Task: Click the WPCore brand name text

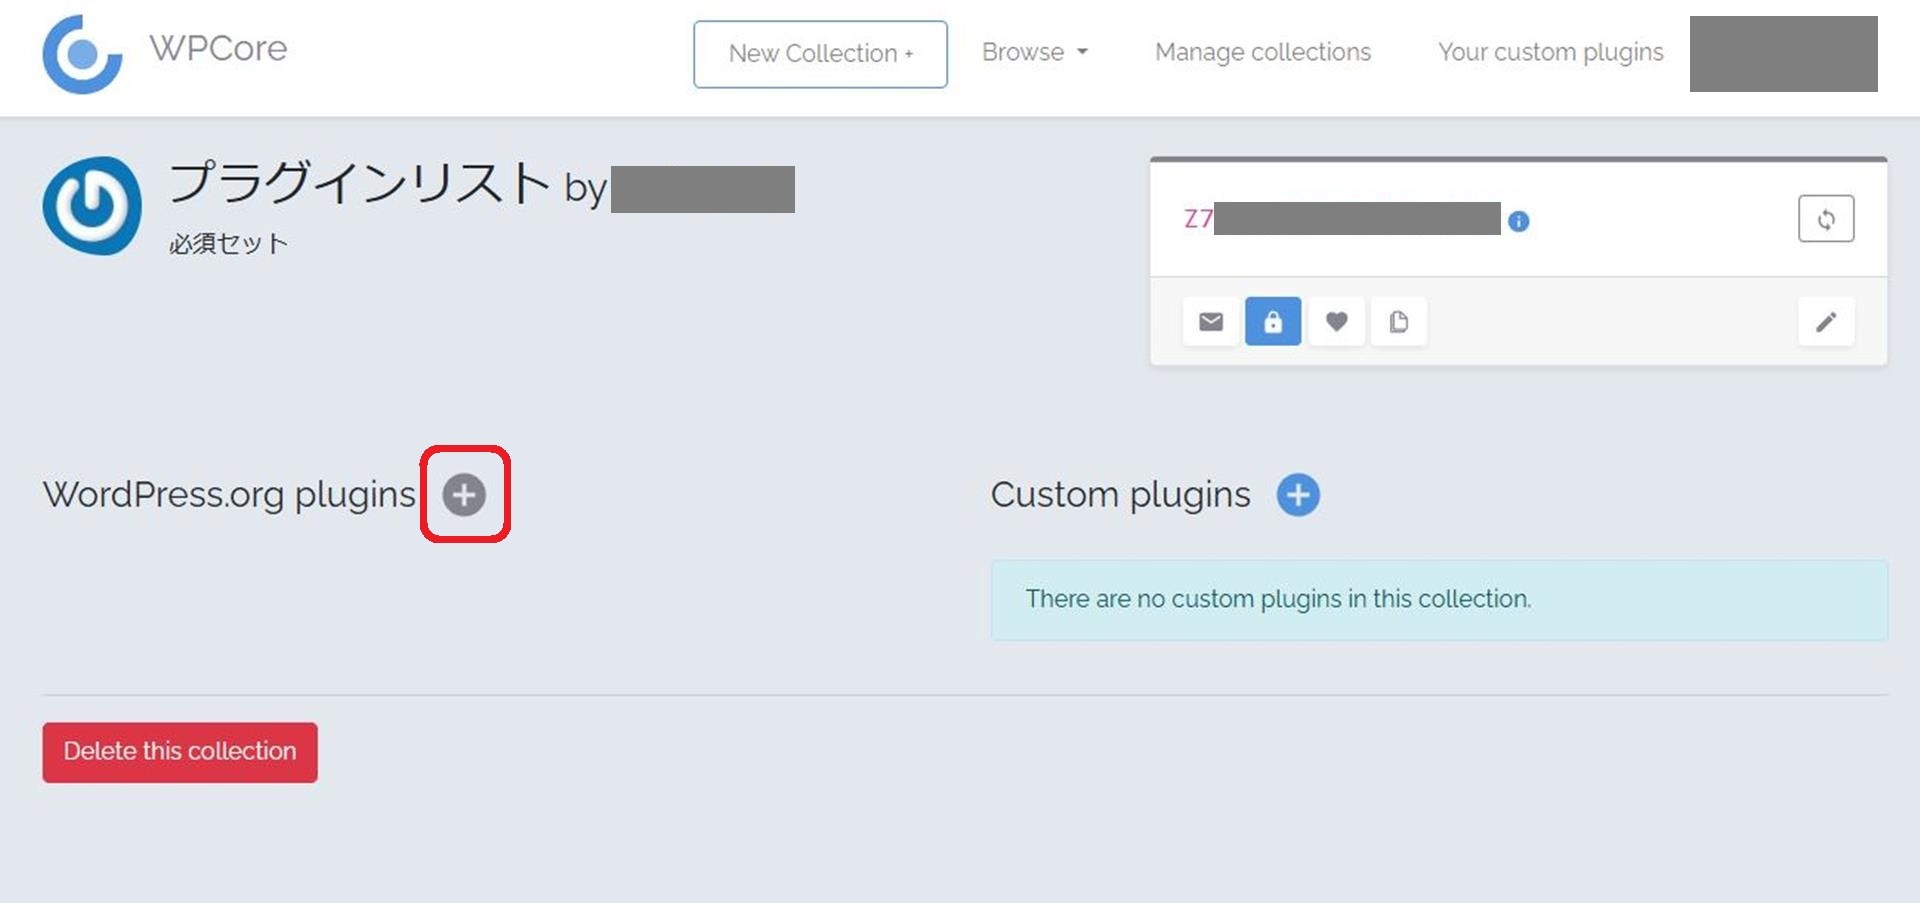Action: point(218,48)
